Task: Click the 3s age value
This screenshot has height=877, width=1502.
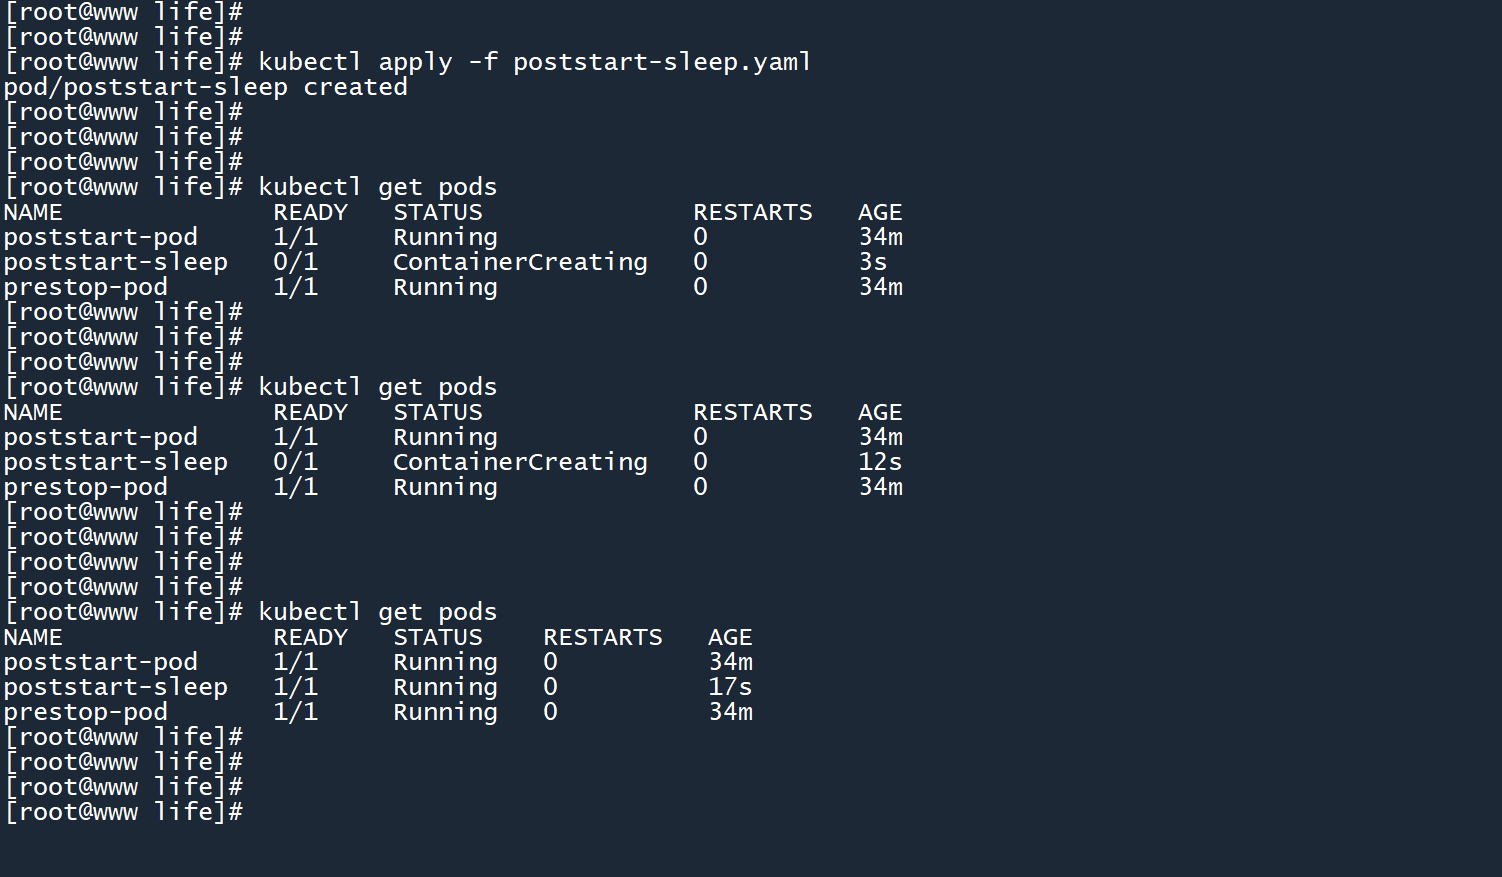Action: tap(873, 262)
